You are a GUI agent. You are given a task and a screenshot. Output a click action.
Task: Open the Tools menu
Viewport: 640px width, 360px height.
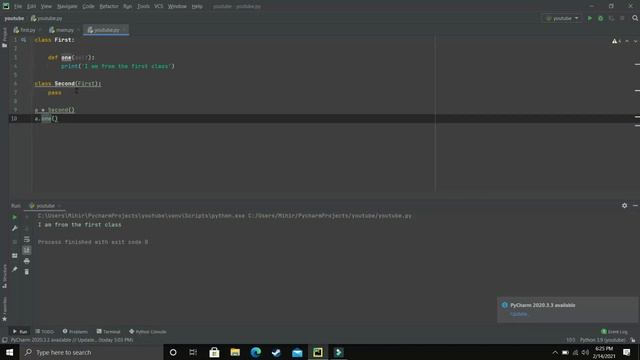143,6
